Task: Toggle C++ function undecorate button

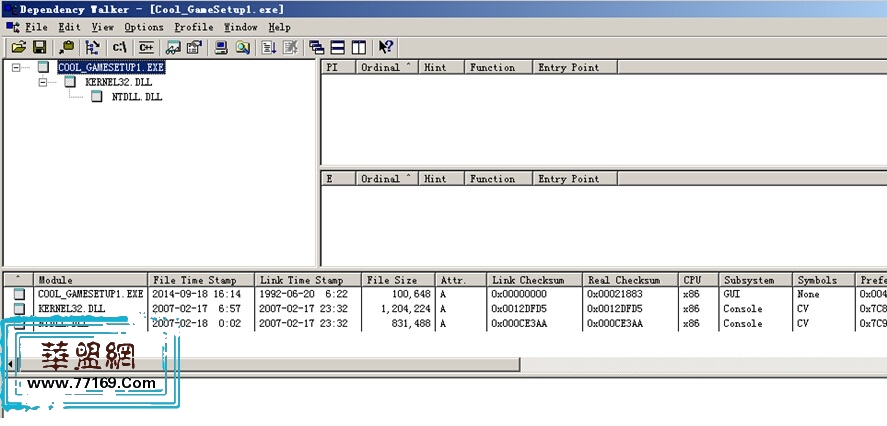Action: [147, 47]
